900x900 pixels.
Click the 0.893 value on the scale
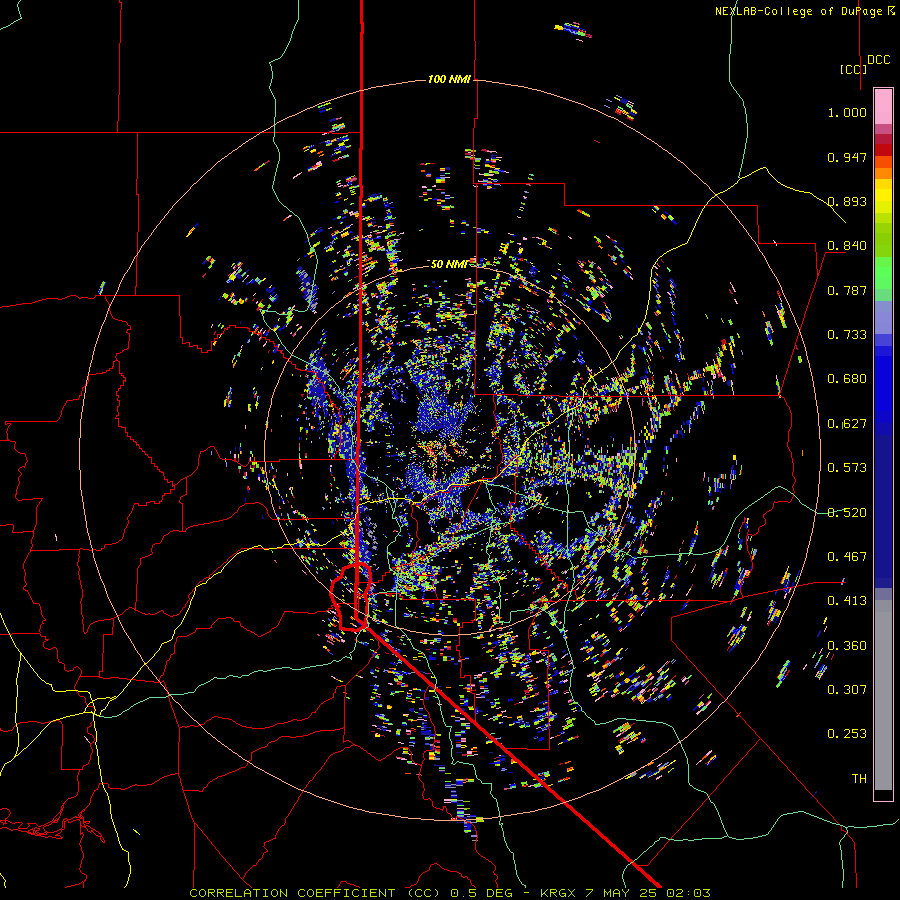(847, 201)
